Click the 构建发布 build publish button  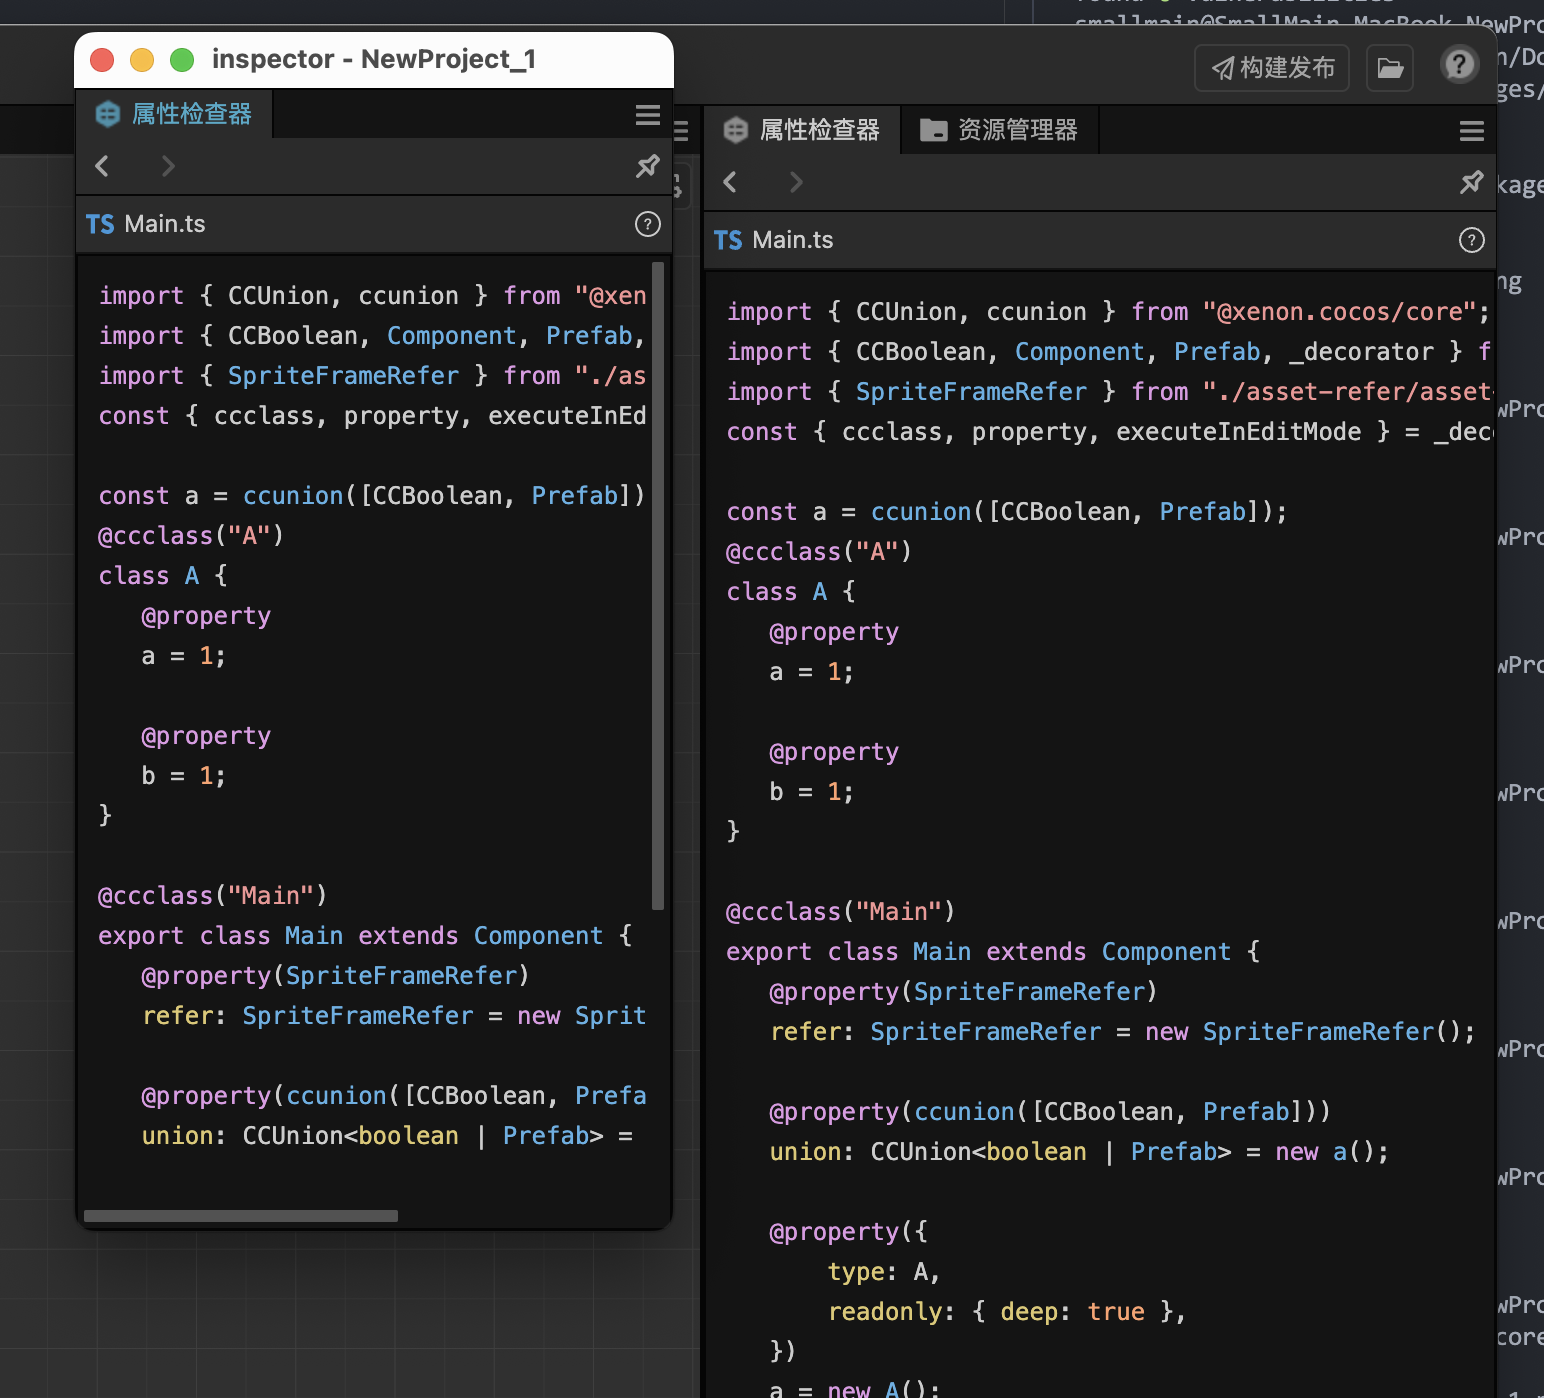click(x=1272, y=68)
